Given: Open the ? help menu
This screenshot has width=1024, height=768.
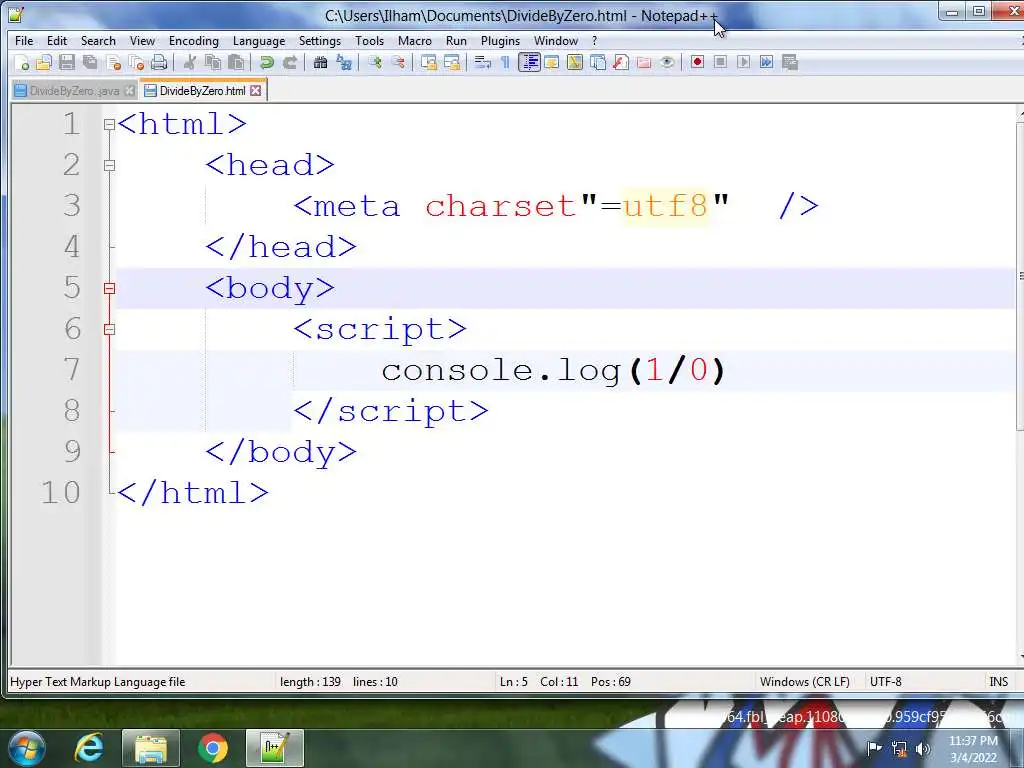Looking at the screenshot, I should tap(594, 40).
